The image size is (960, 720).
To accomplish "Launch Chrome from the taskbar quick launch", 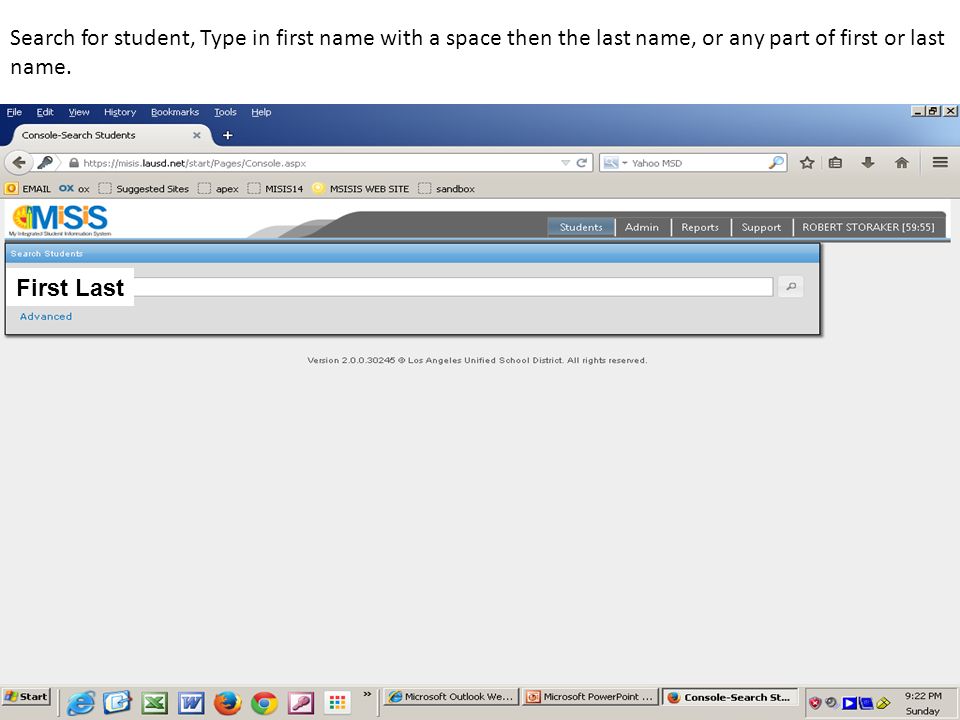I will [x=264, y=703].
